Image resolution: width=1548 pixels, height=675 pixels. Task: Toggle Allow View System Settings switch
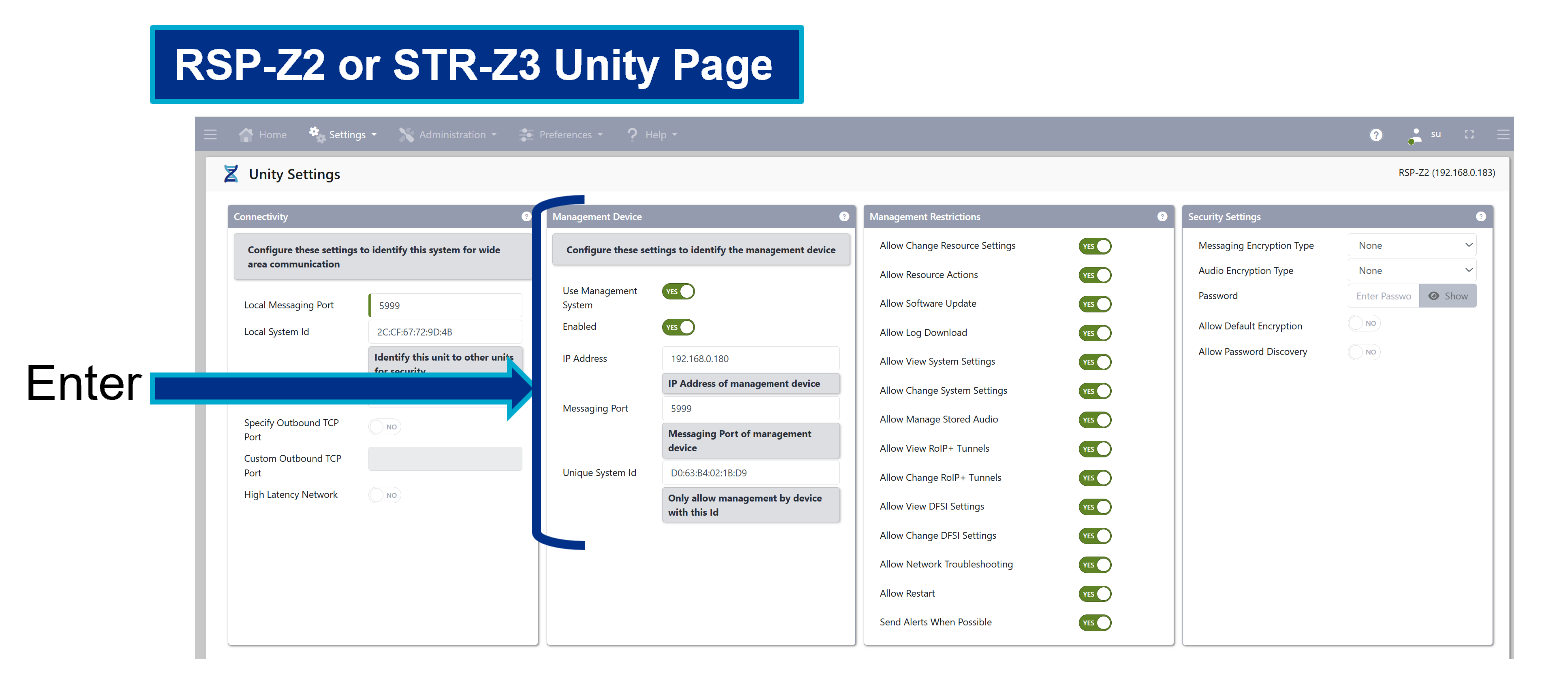[1095, 362]
